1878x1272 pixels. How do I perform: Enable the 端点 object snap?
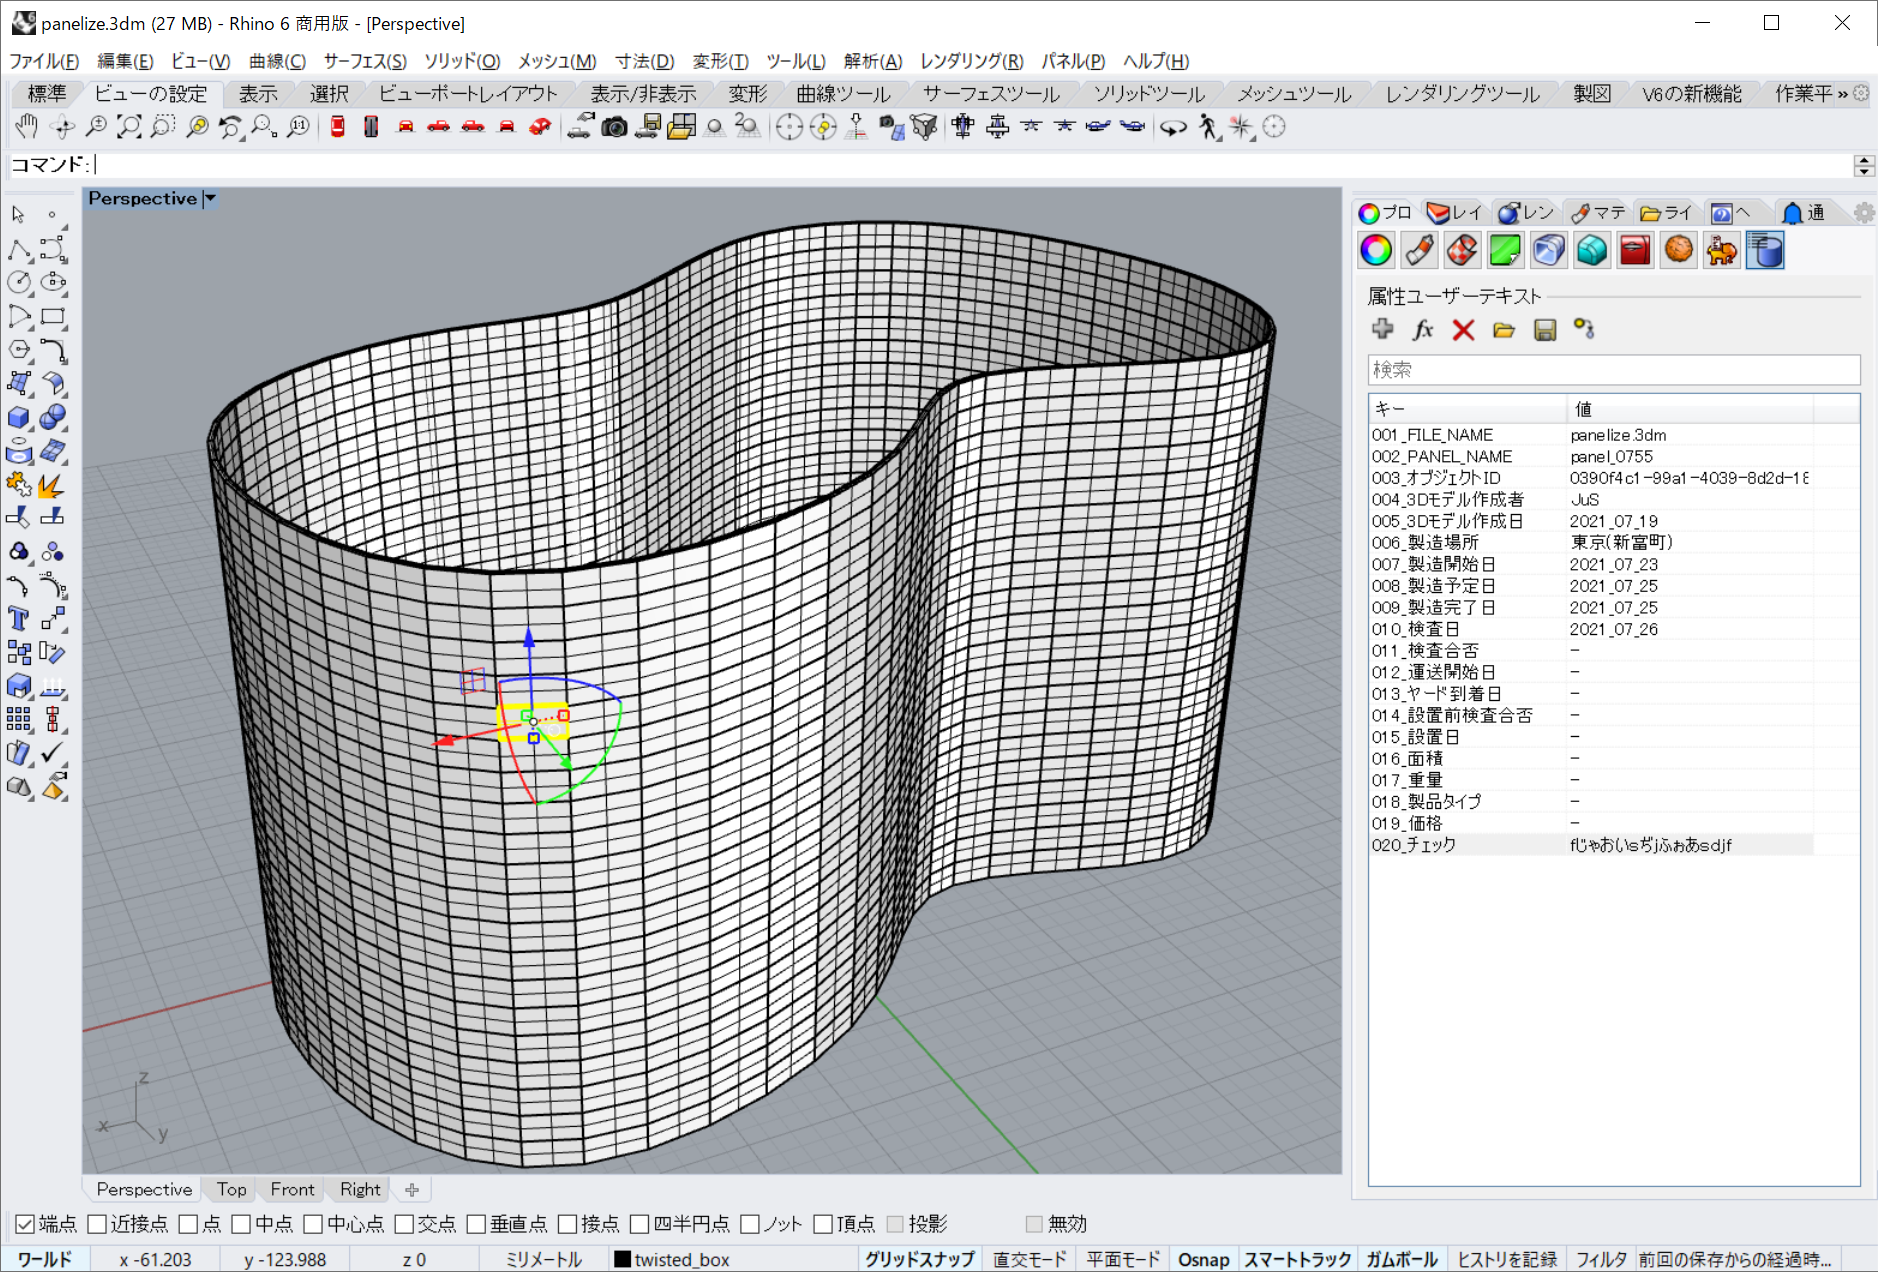(x=25, y=1223)
